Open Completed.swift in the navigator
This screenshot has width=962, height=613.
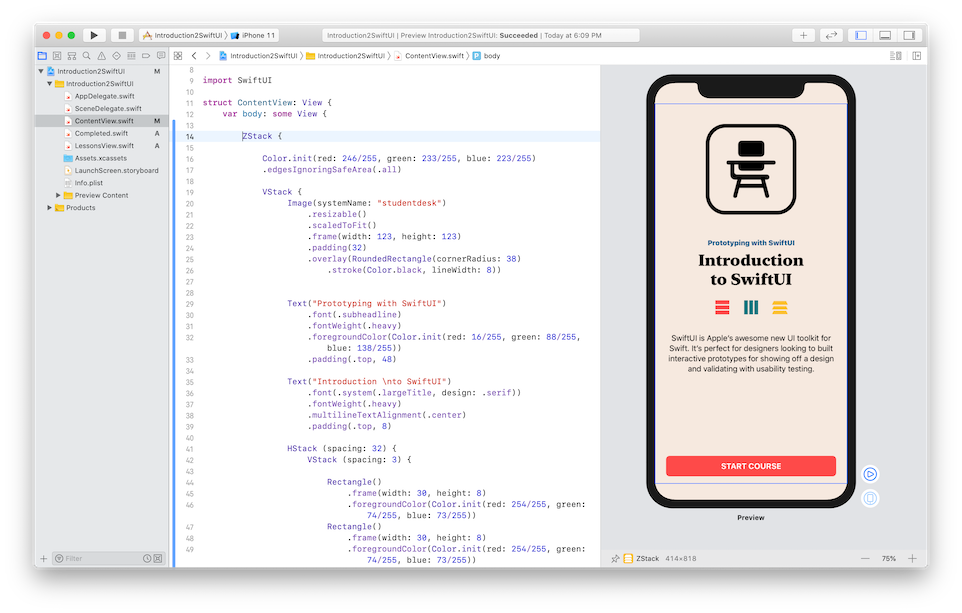coord(101,133)
